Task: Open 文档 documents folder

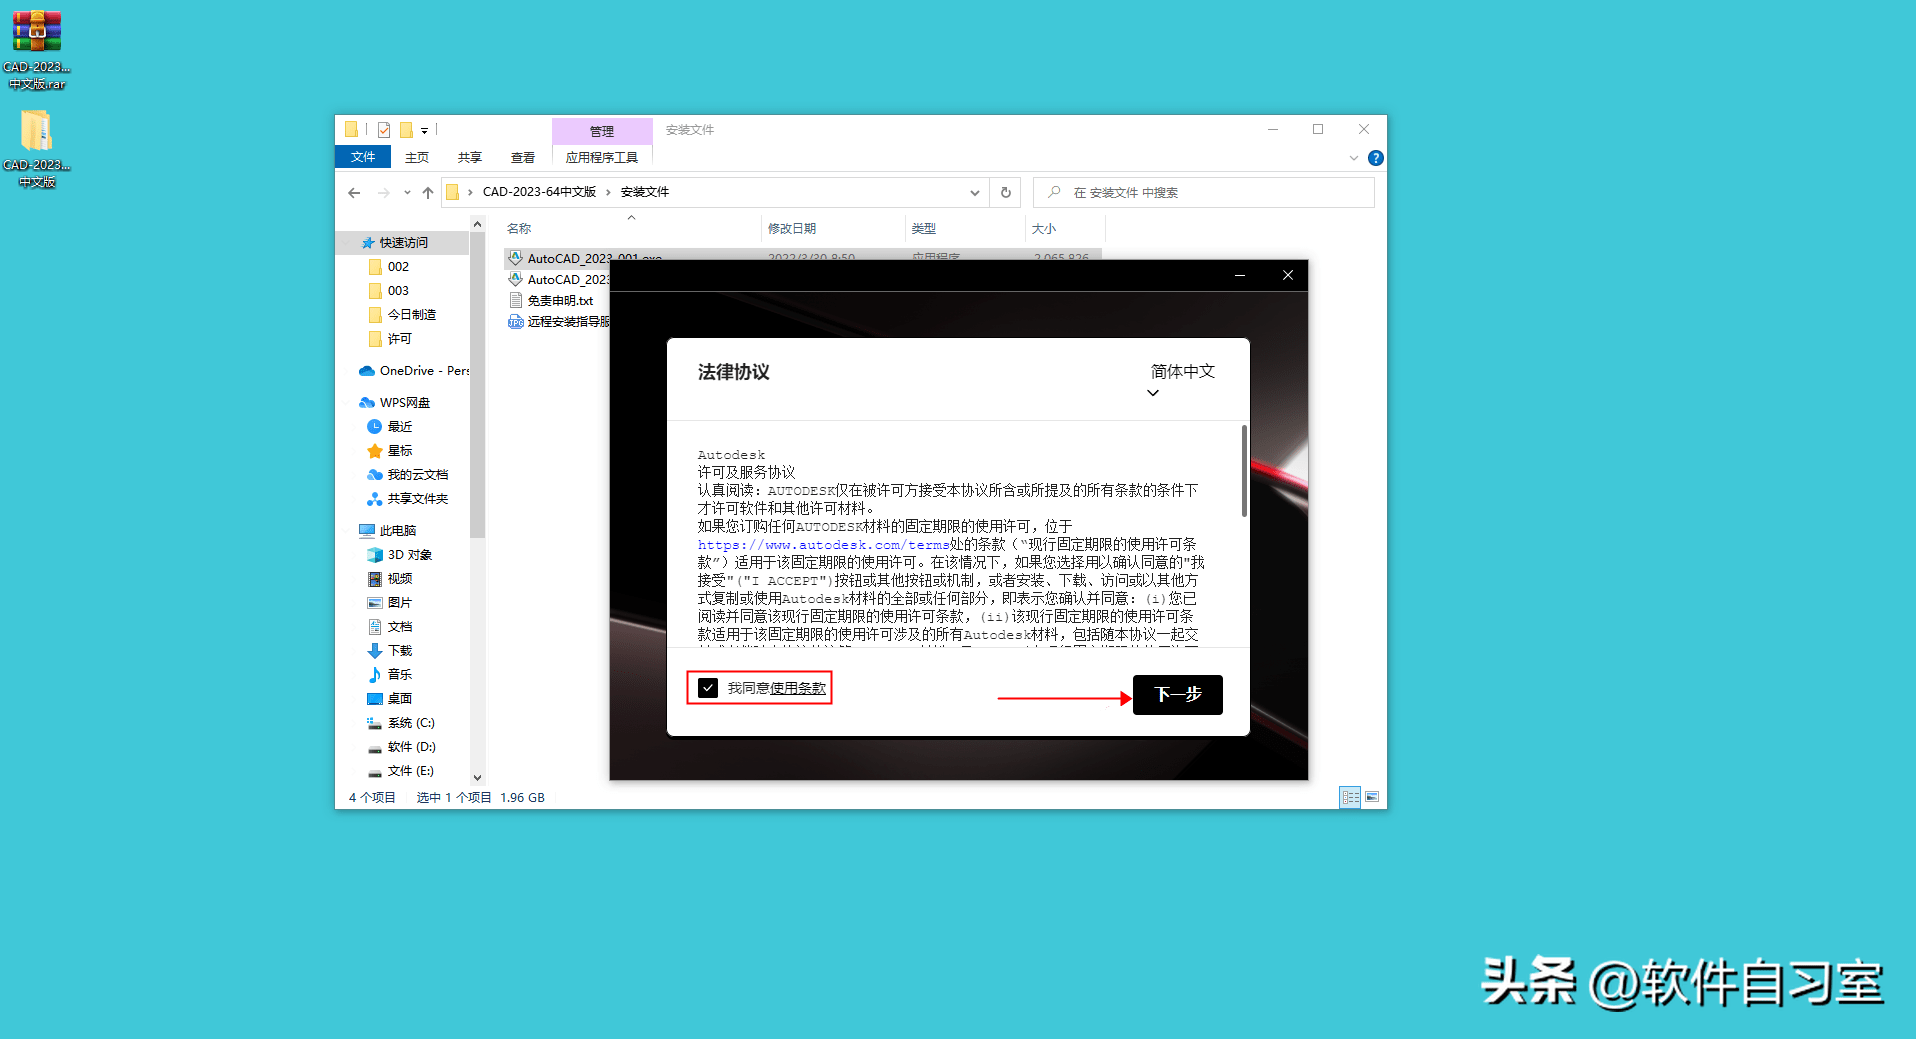Action: coord(390,627)
